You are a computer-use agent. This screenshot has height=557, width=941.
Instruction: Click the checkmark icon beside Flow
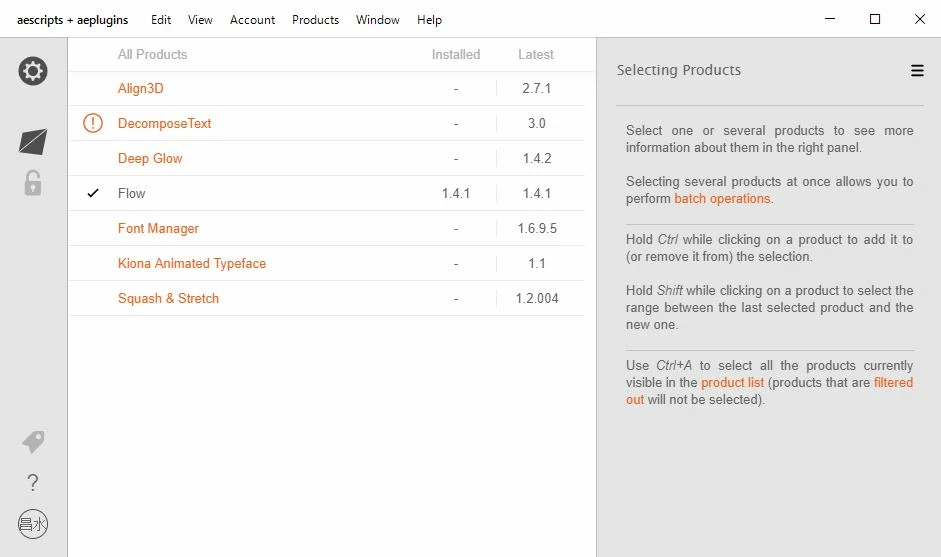click(x=93, y=193)
